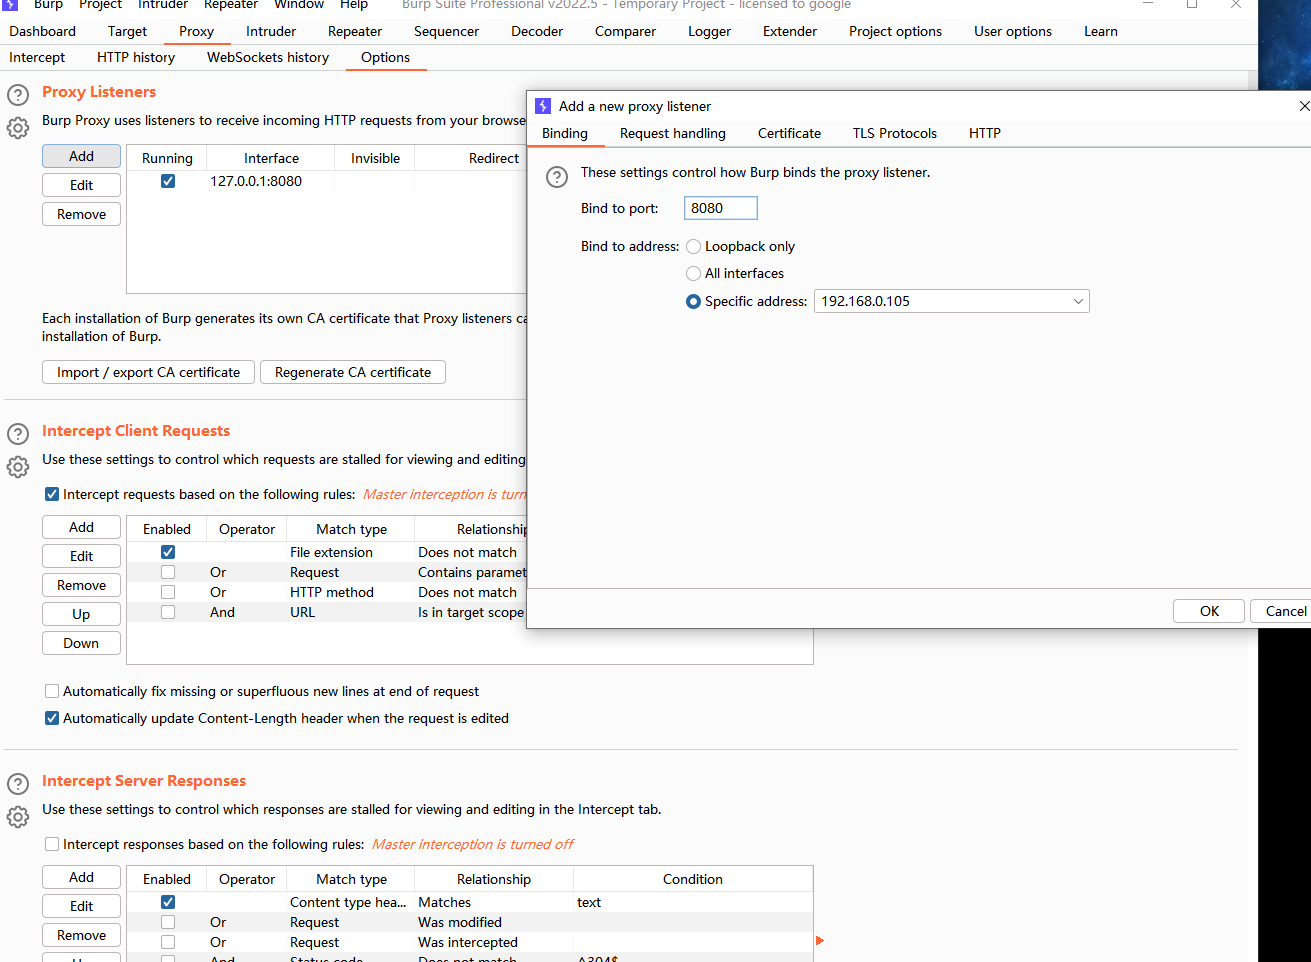1311x962 pixels.
Task: Open the Decoder tab
Action: (537, 31)
